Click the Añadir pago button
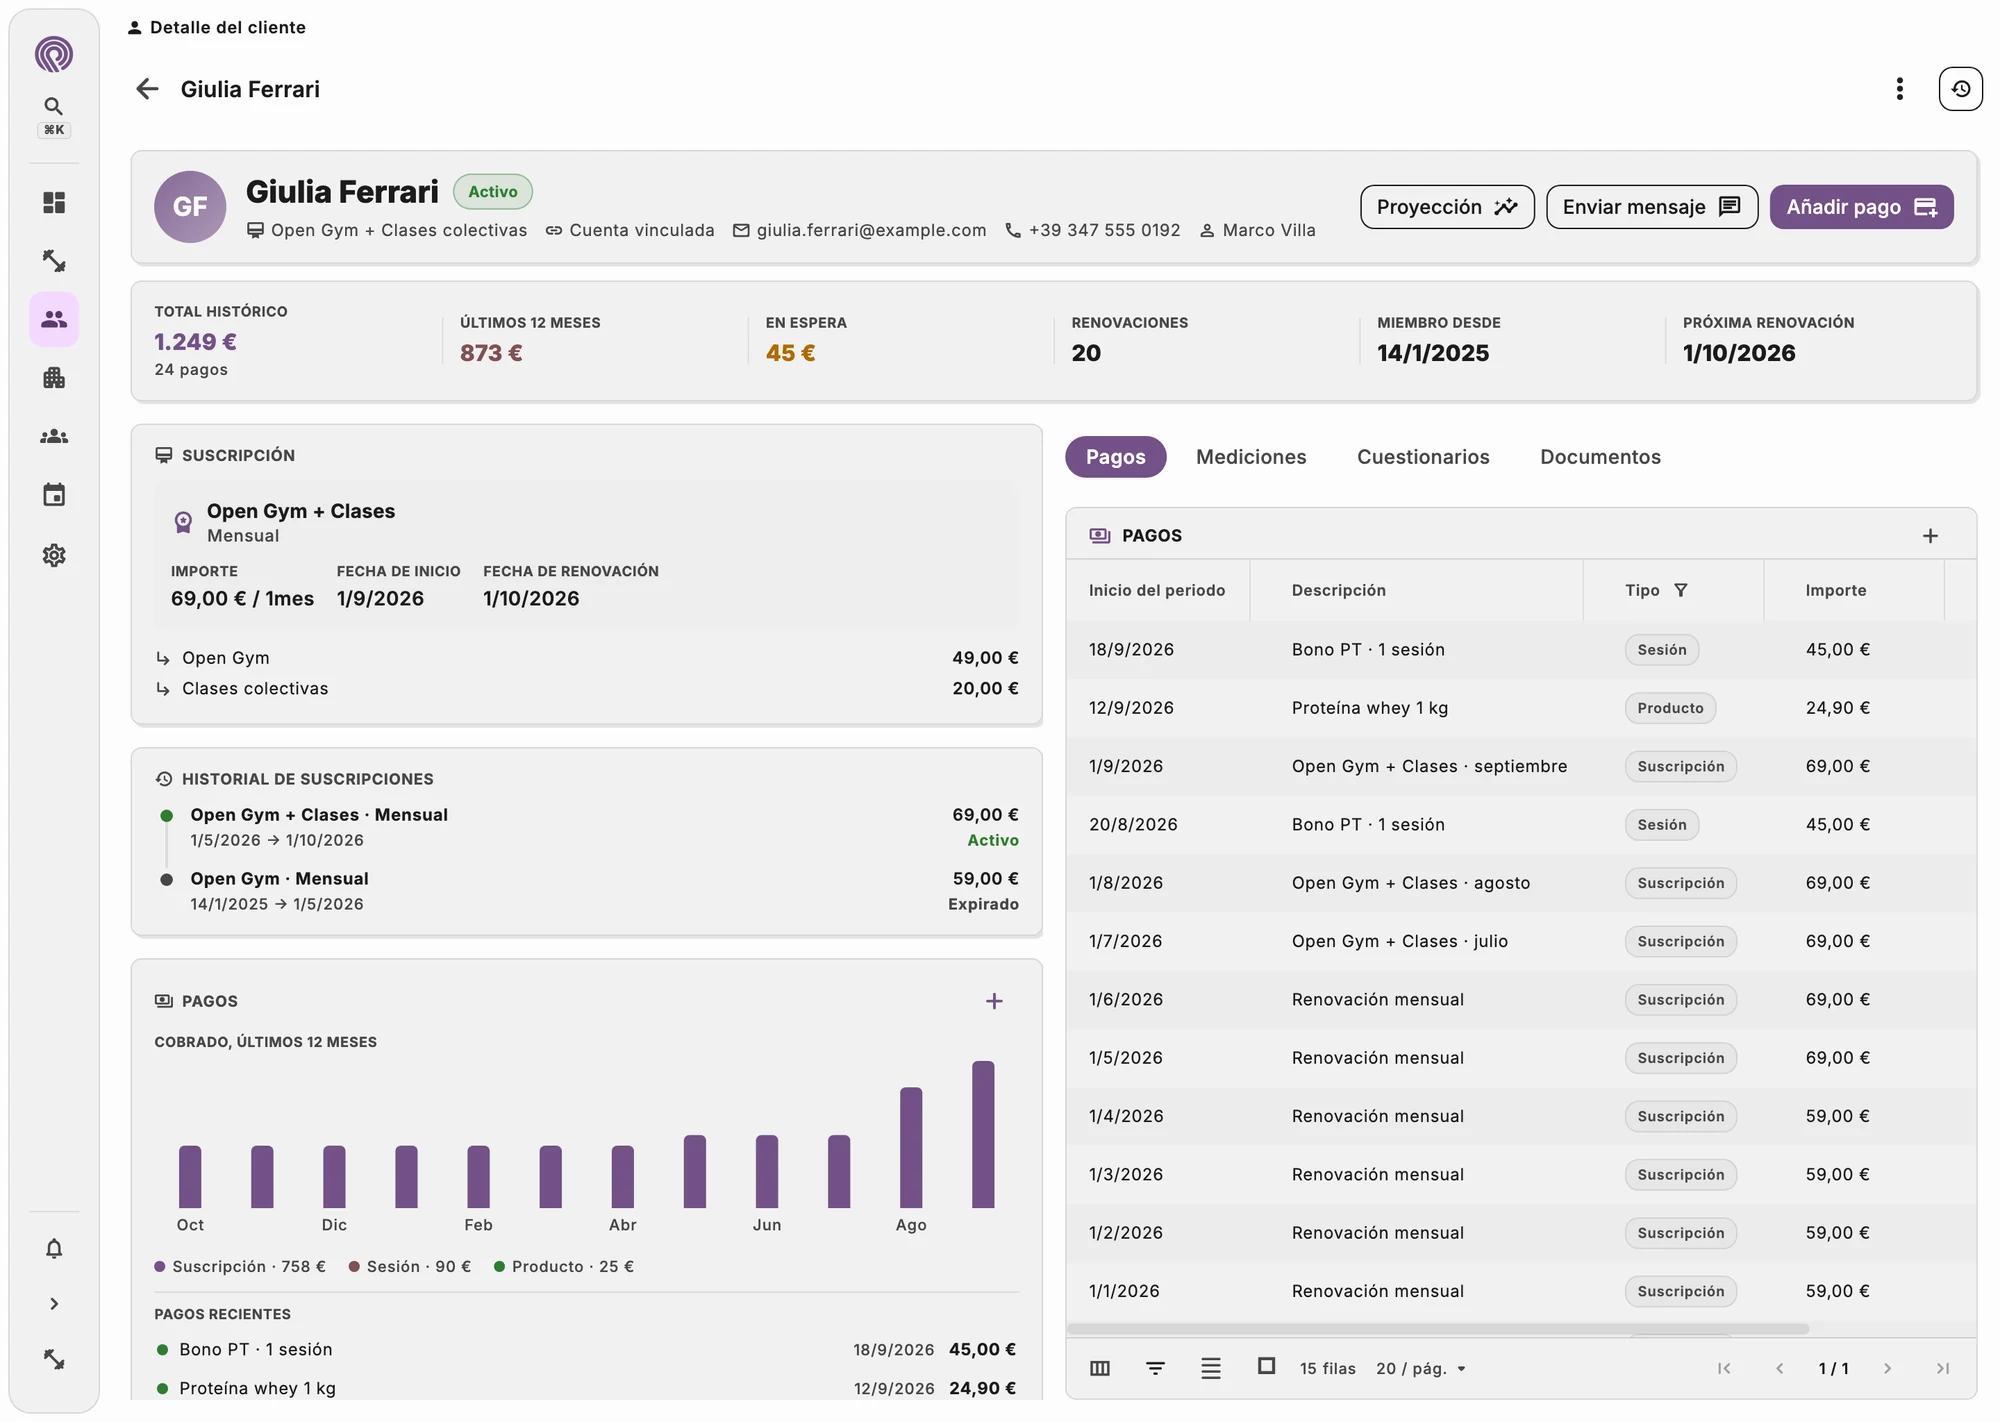 point(1861,207)
